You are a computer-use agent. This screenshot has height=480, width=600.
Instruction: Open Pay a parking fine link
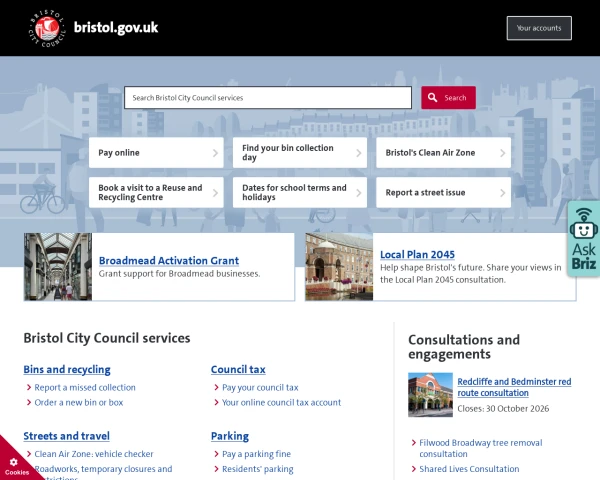click(x=256, y=454)
